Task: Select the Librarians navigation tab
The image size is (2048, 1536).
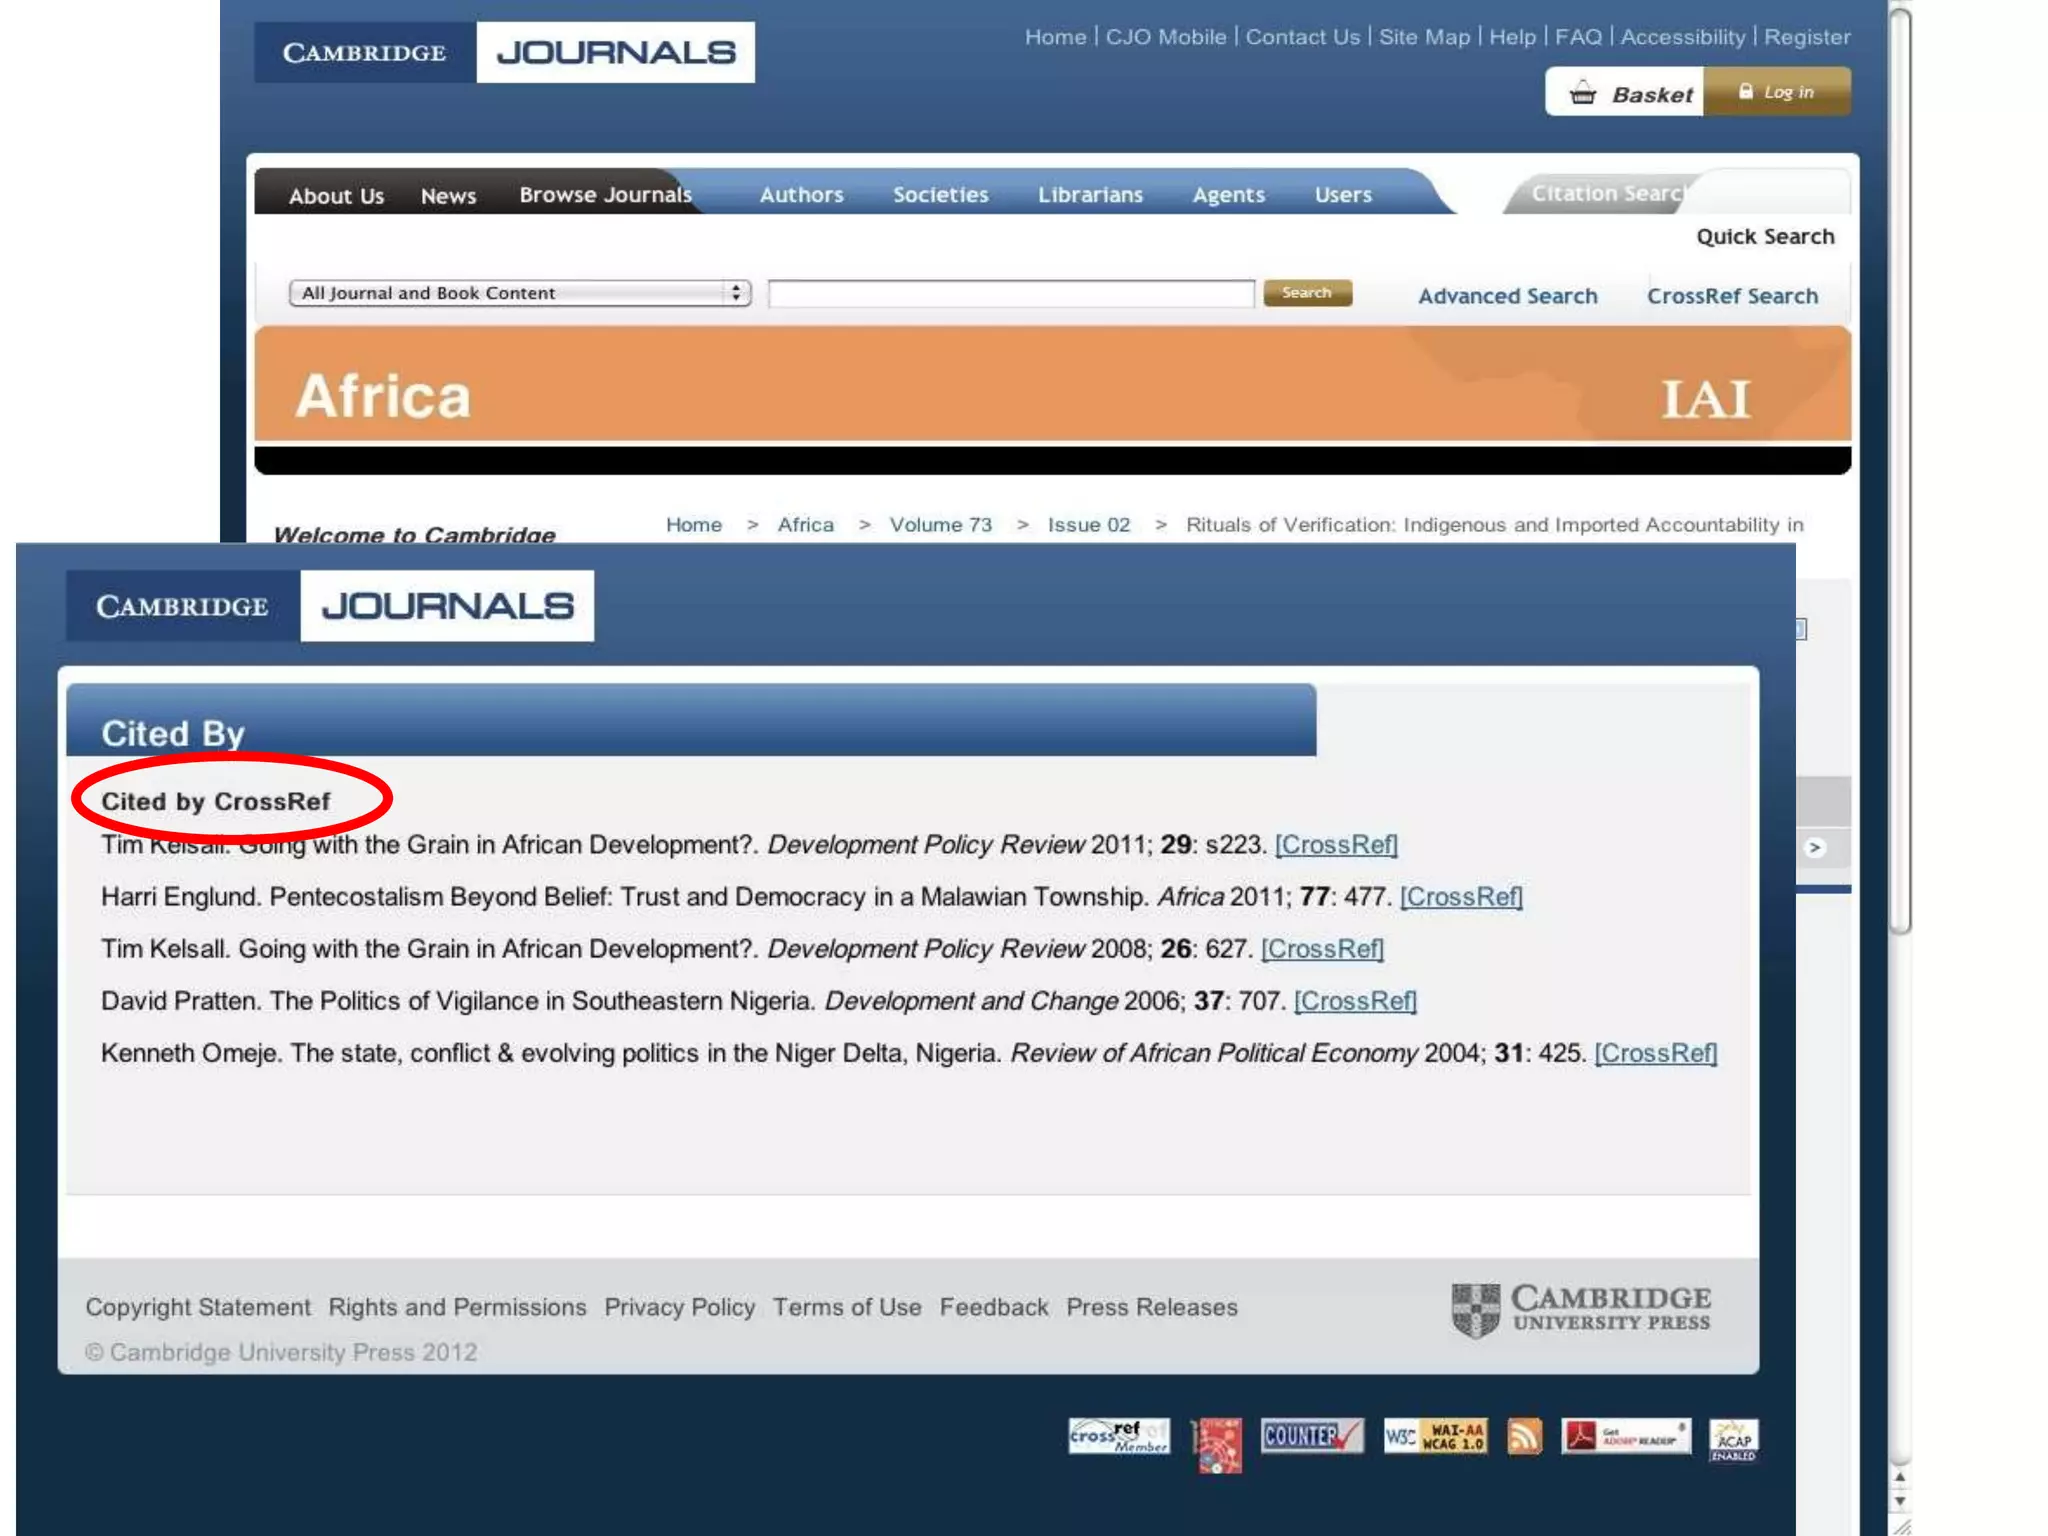Action: (1090, 194)
